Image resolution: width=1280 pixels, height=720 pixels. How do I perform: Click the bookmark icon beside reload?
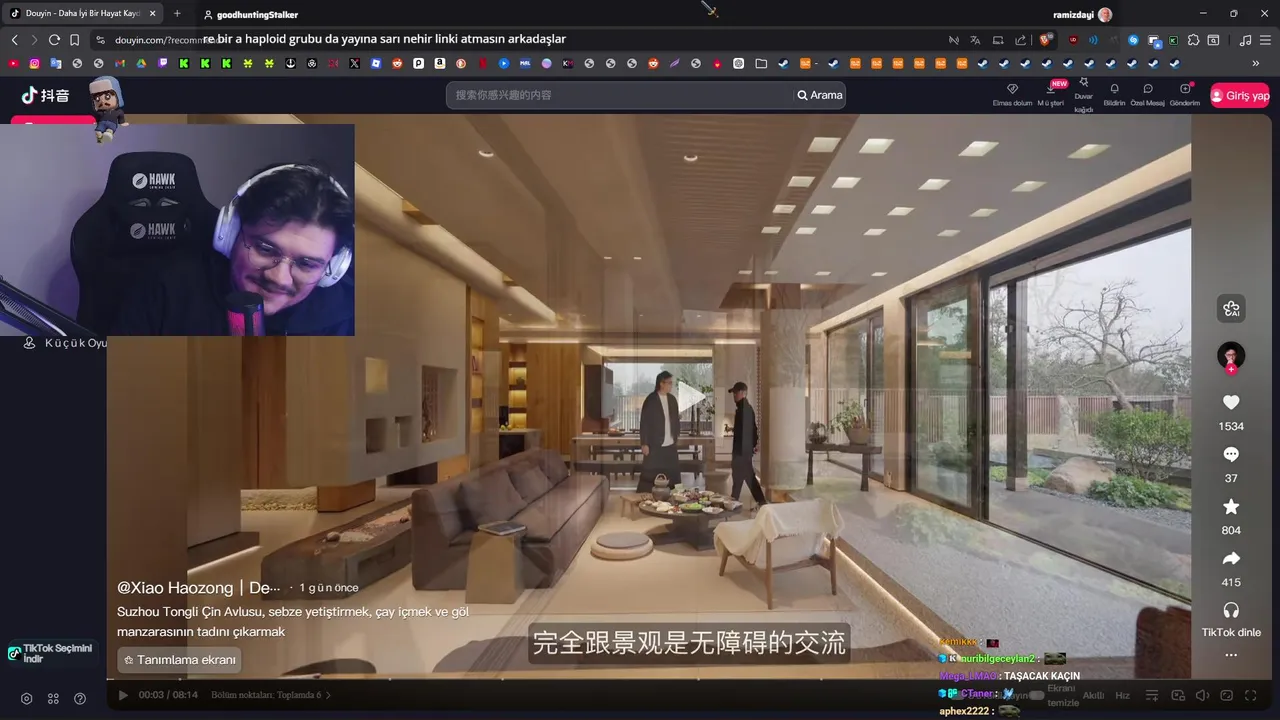74,40
